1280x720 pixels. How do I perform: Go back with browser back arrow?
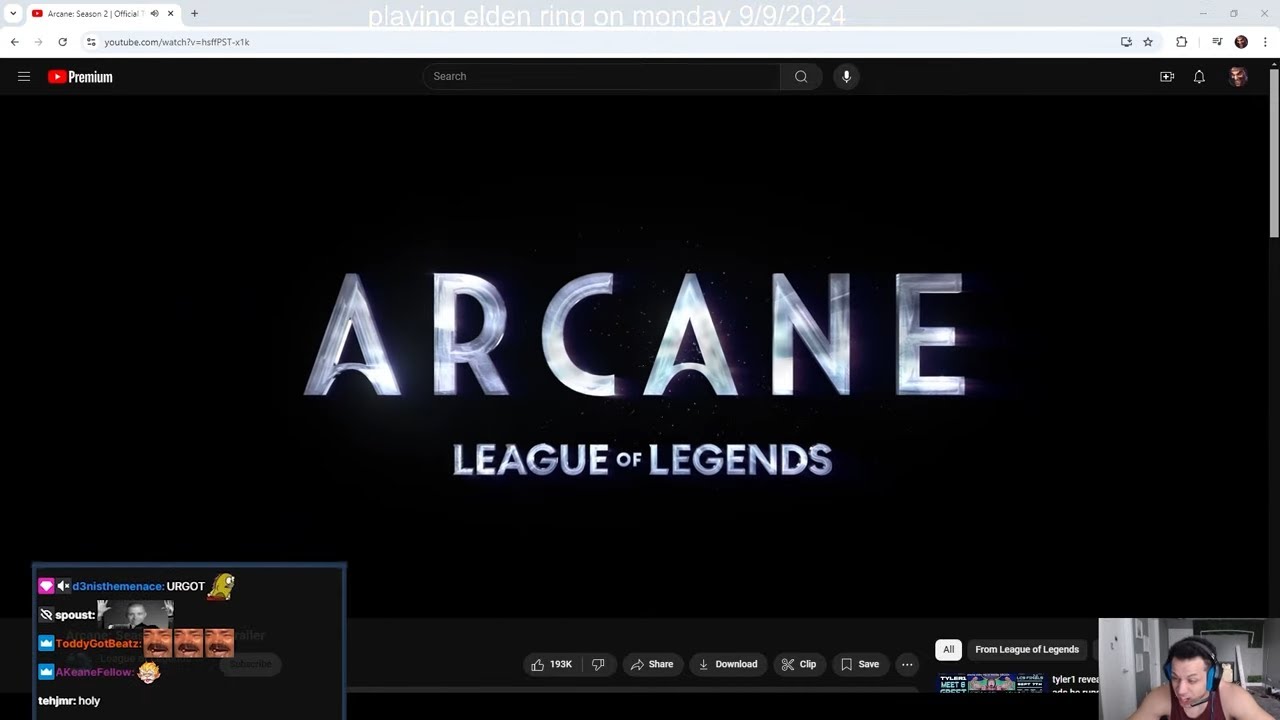(x=15, y=42)
